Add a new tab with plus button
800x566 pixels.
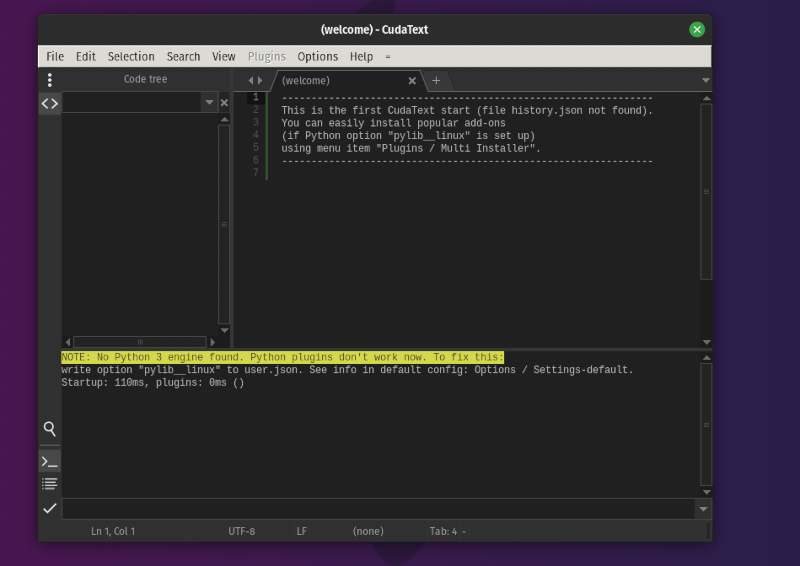pos(436,81)
